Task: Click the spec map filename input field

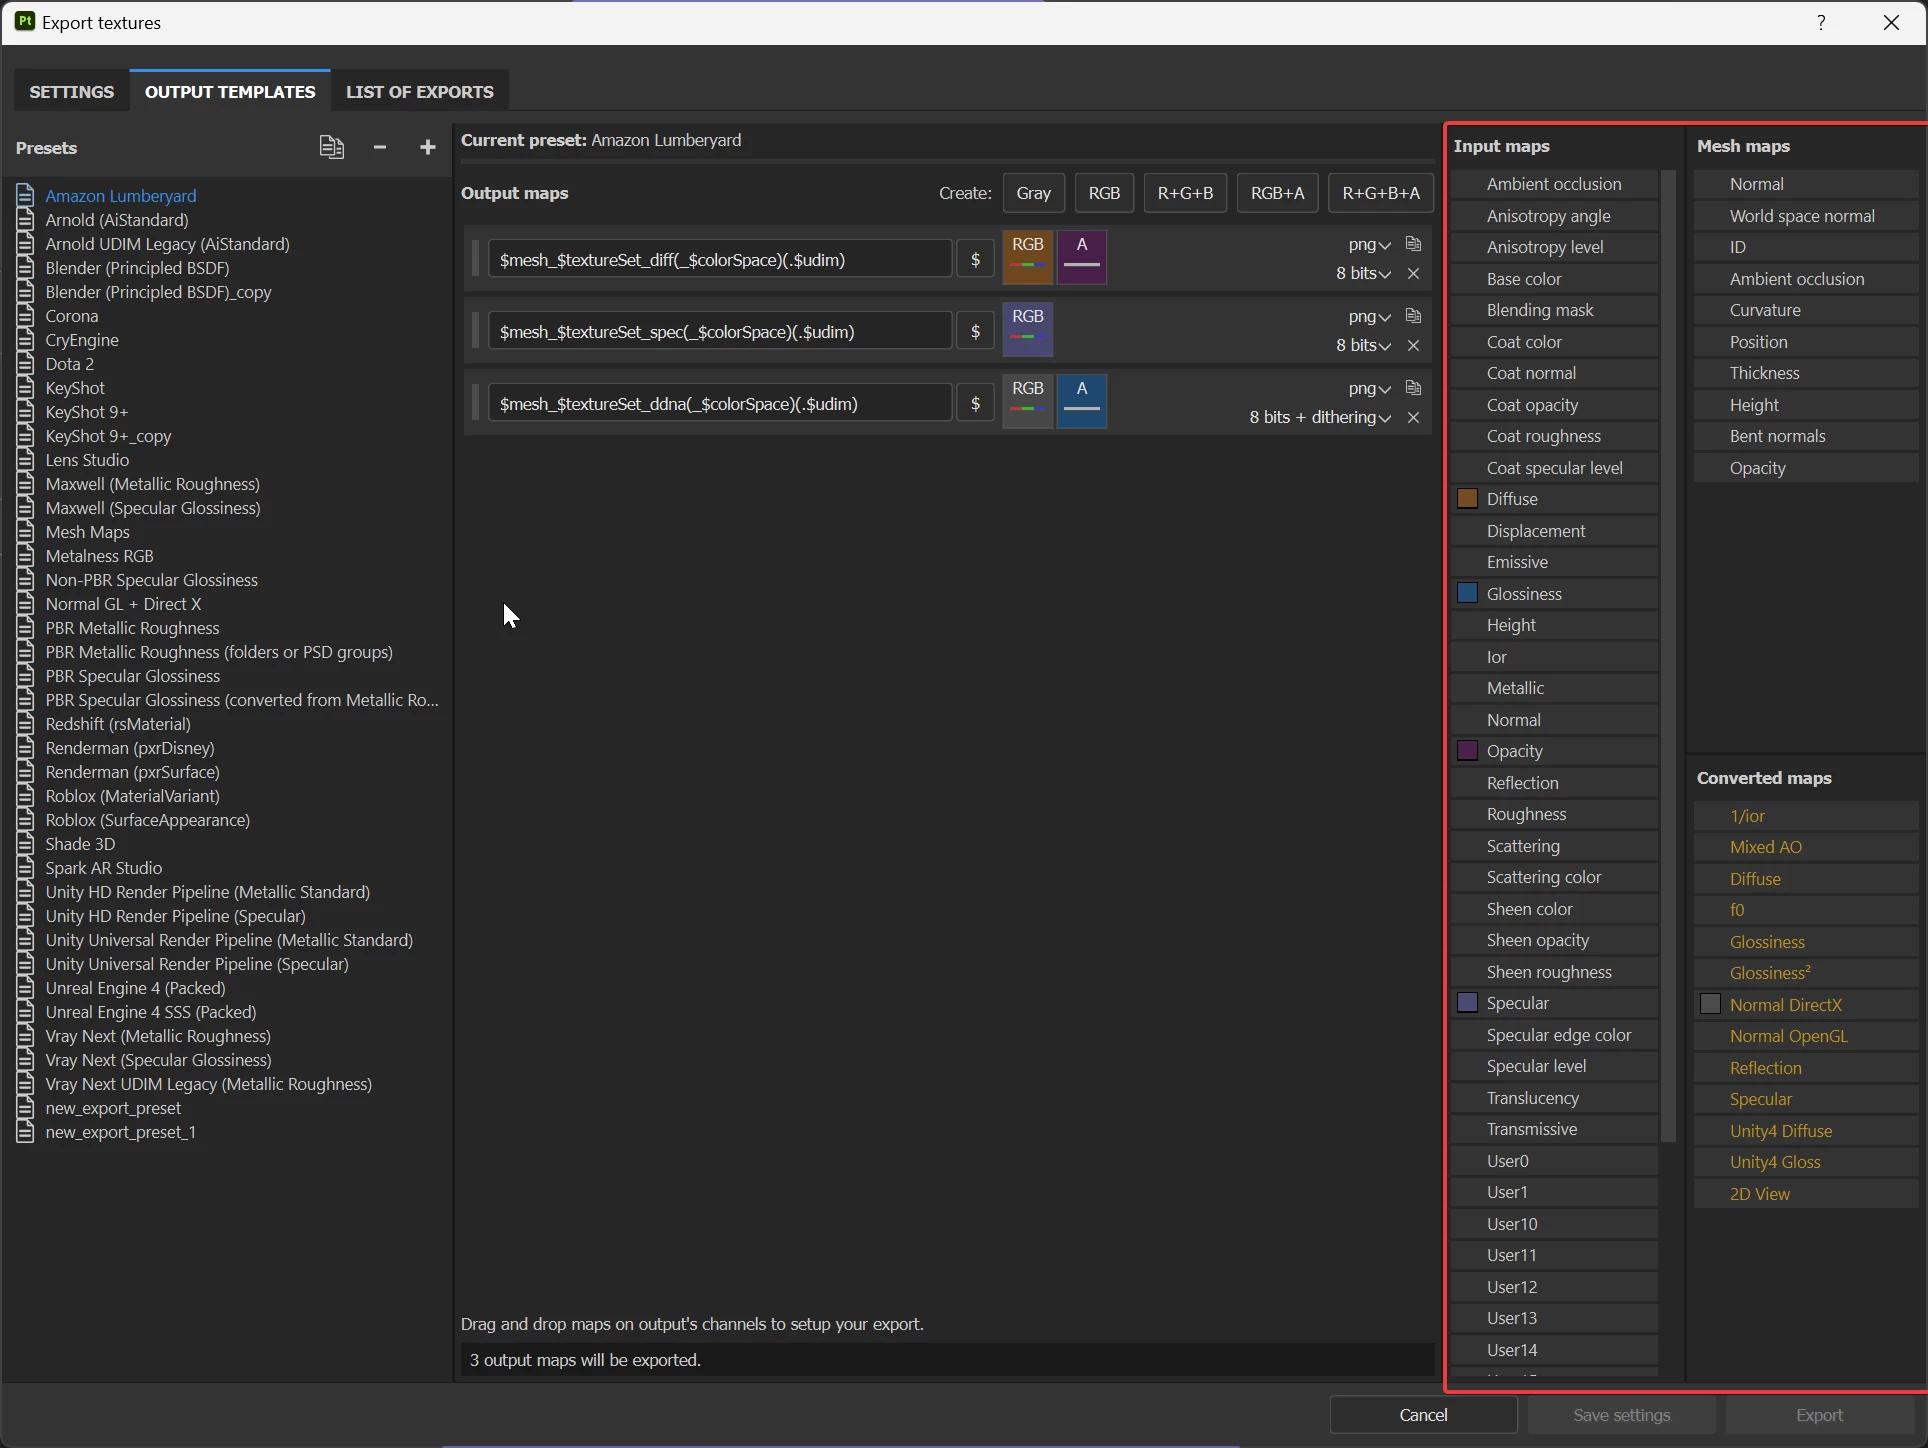Action: 719,332
